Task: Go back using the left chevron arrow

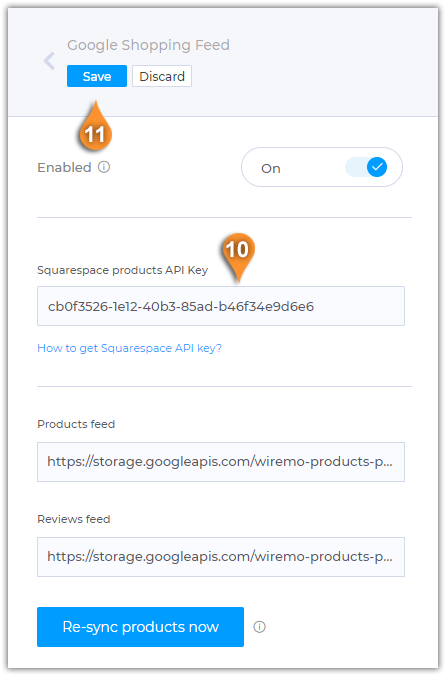Action: pyautogui.click(x=50, y=61)
